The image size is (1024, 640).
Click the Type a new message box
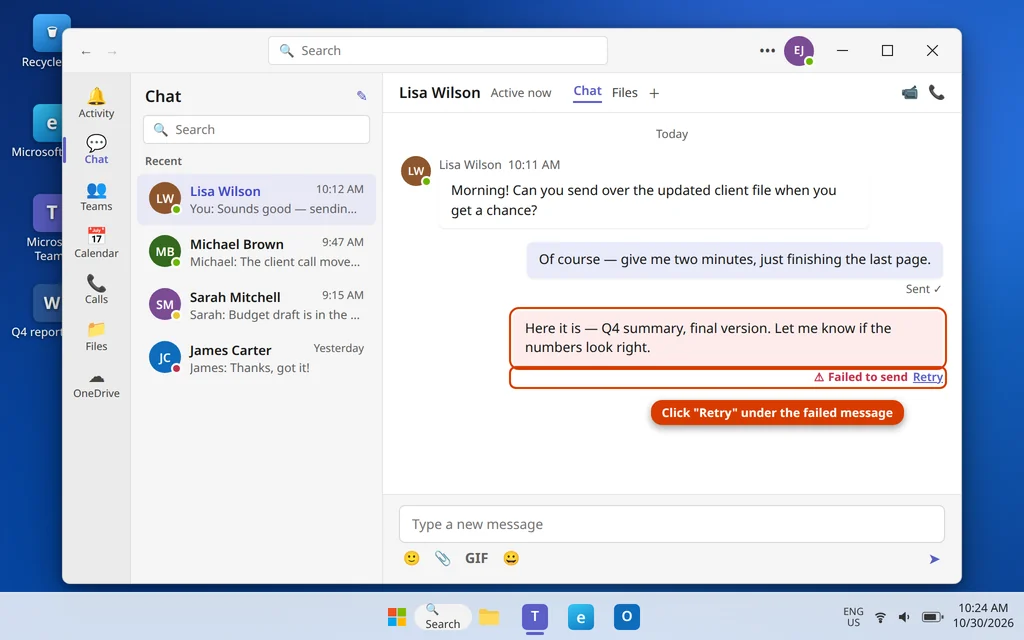pos(671,524)
